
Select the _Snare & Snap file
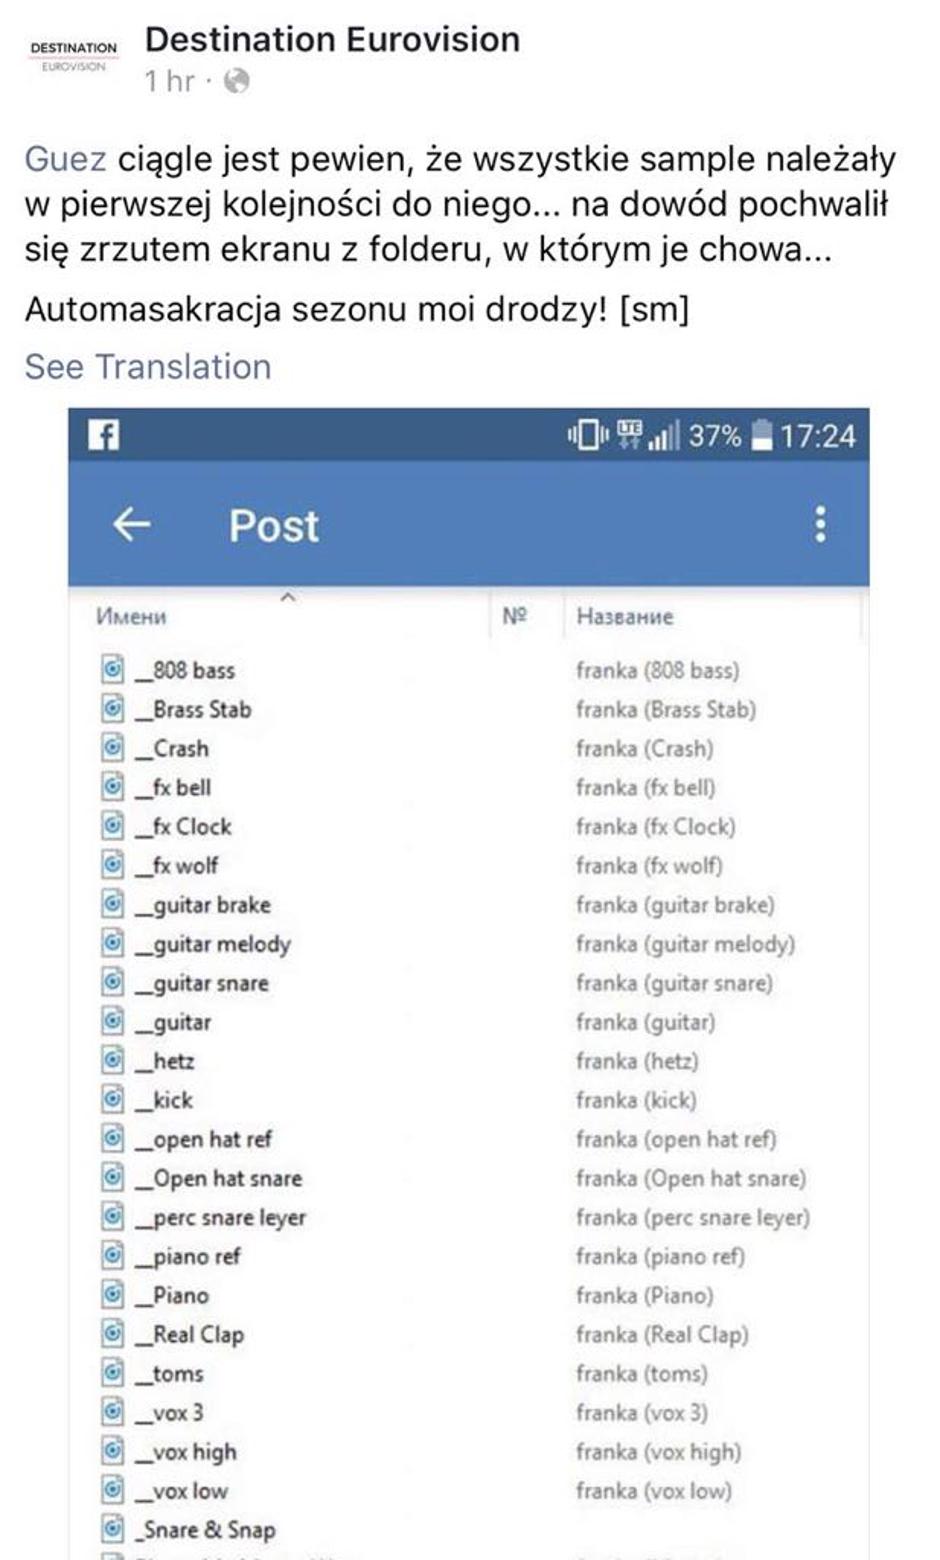point(209,1529)
